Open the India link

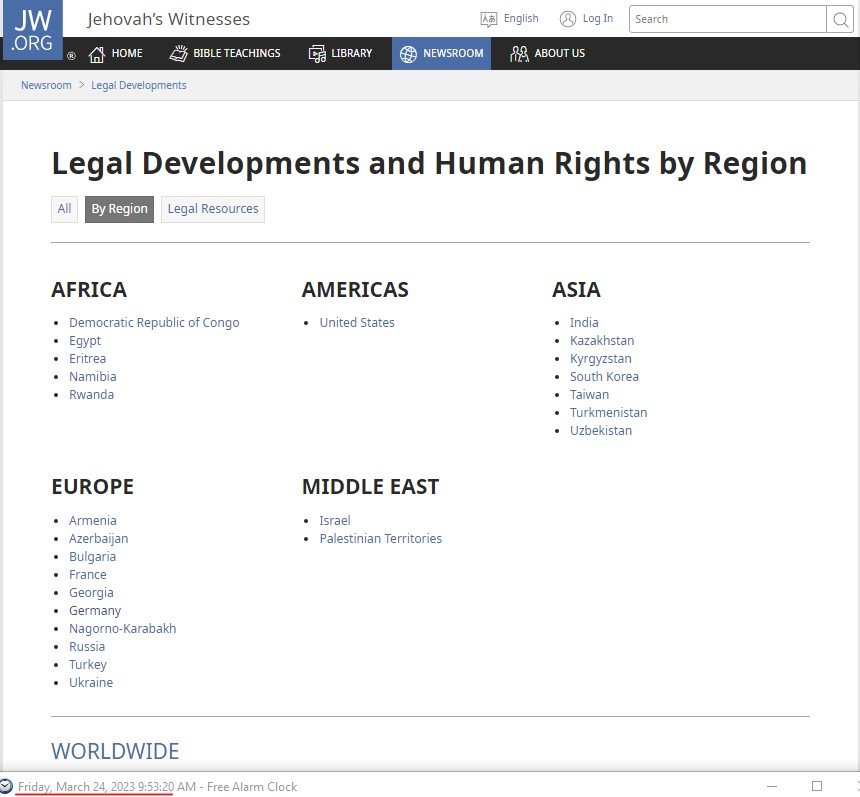tap(584, 323)
